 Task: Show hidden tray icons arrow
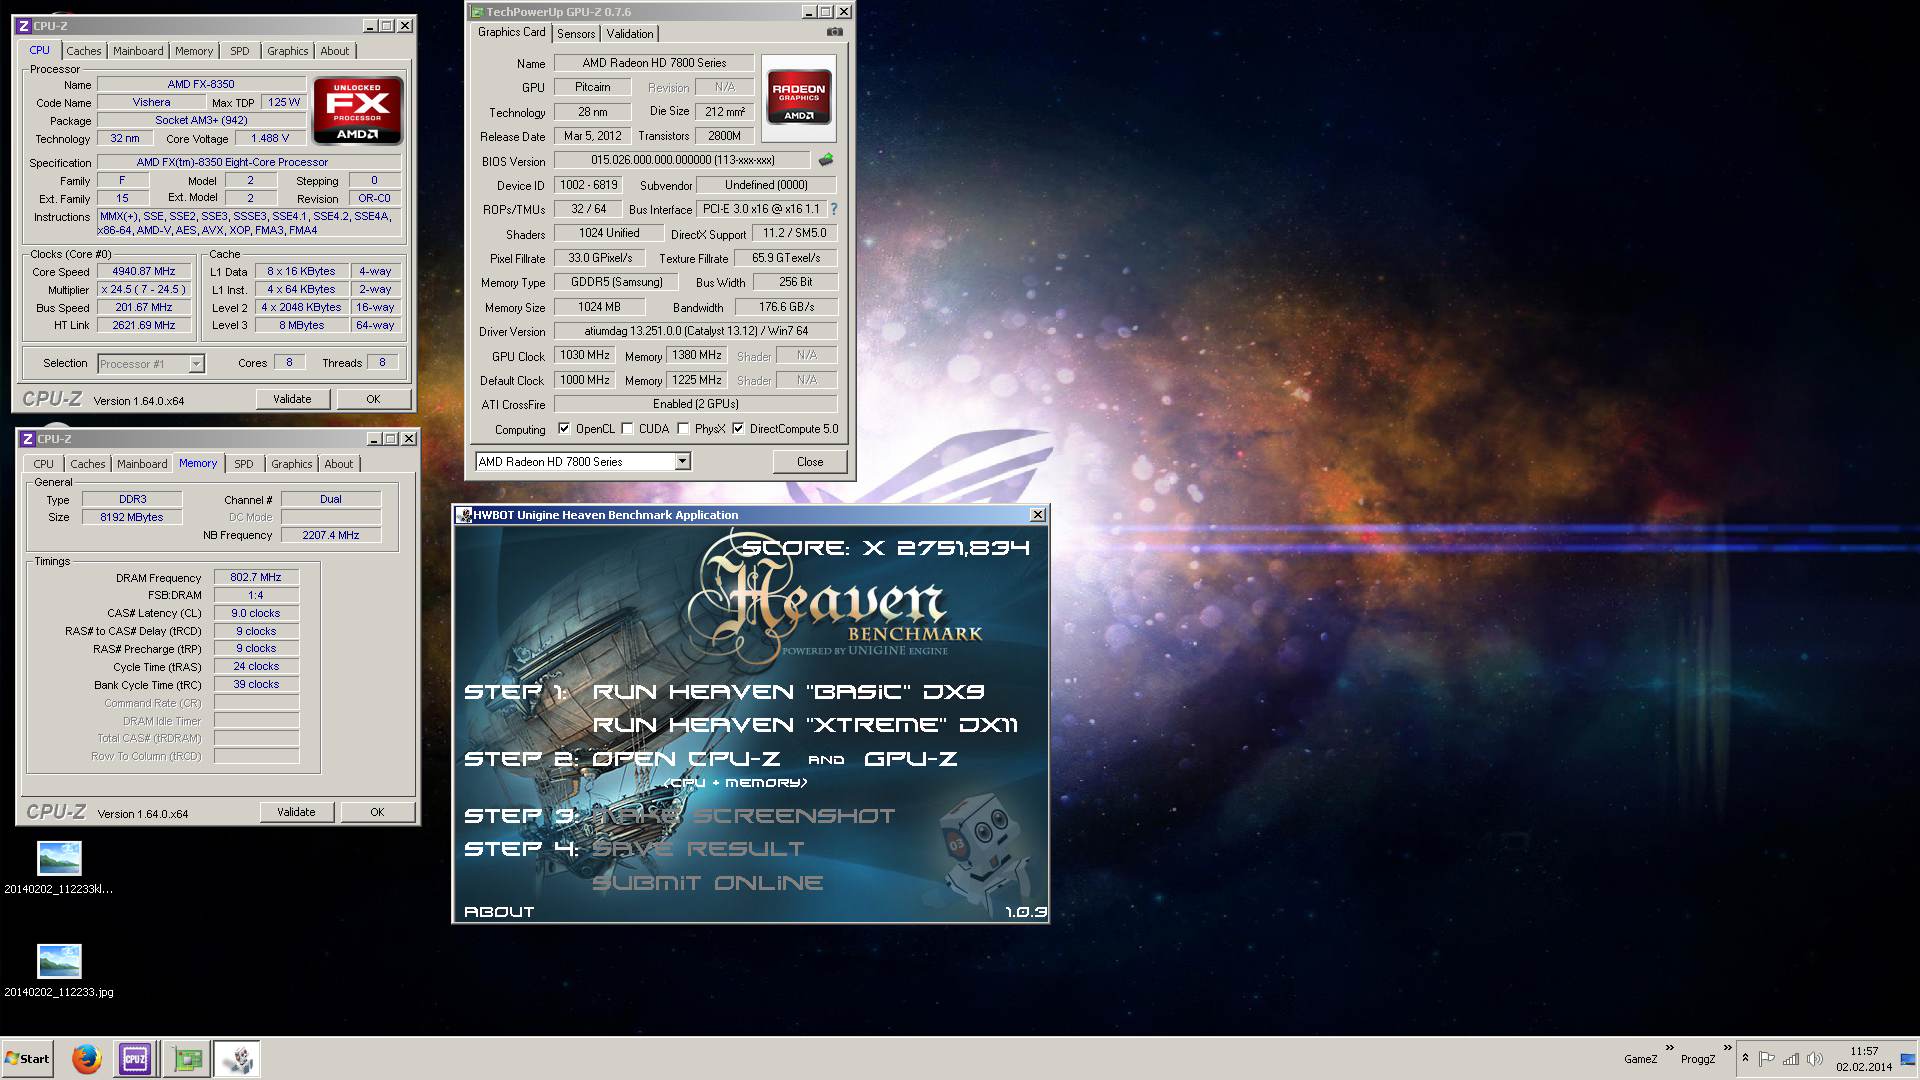point(1745,1059)
